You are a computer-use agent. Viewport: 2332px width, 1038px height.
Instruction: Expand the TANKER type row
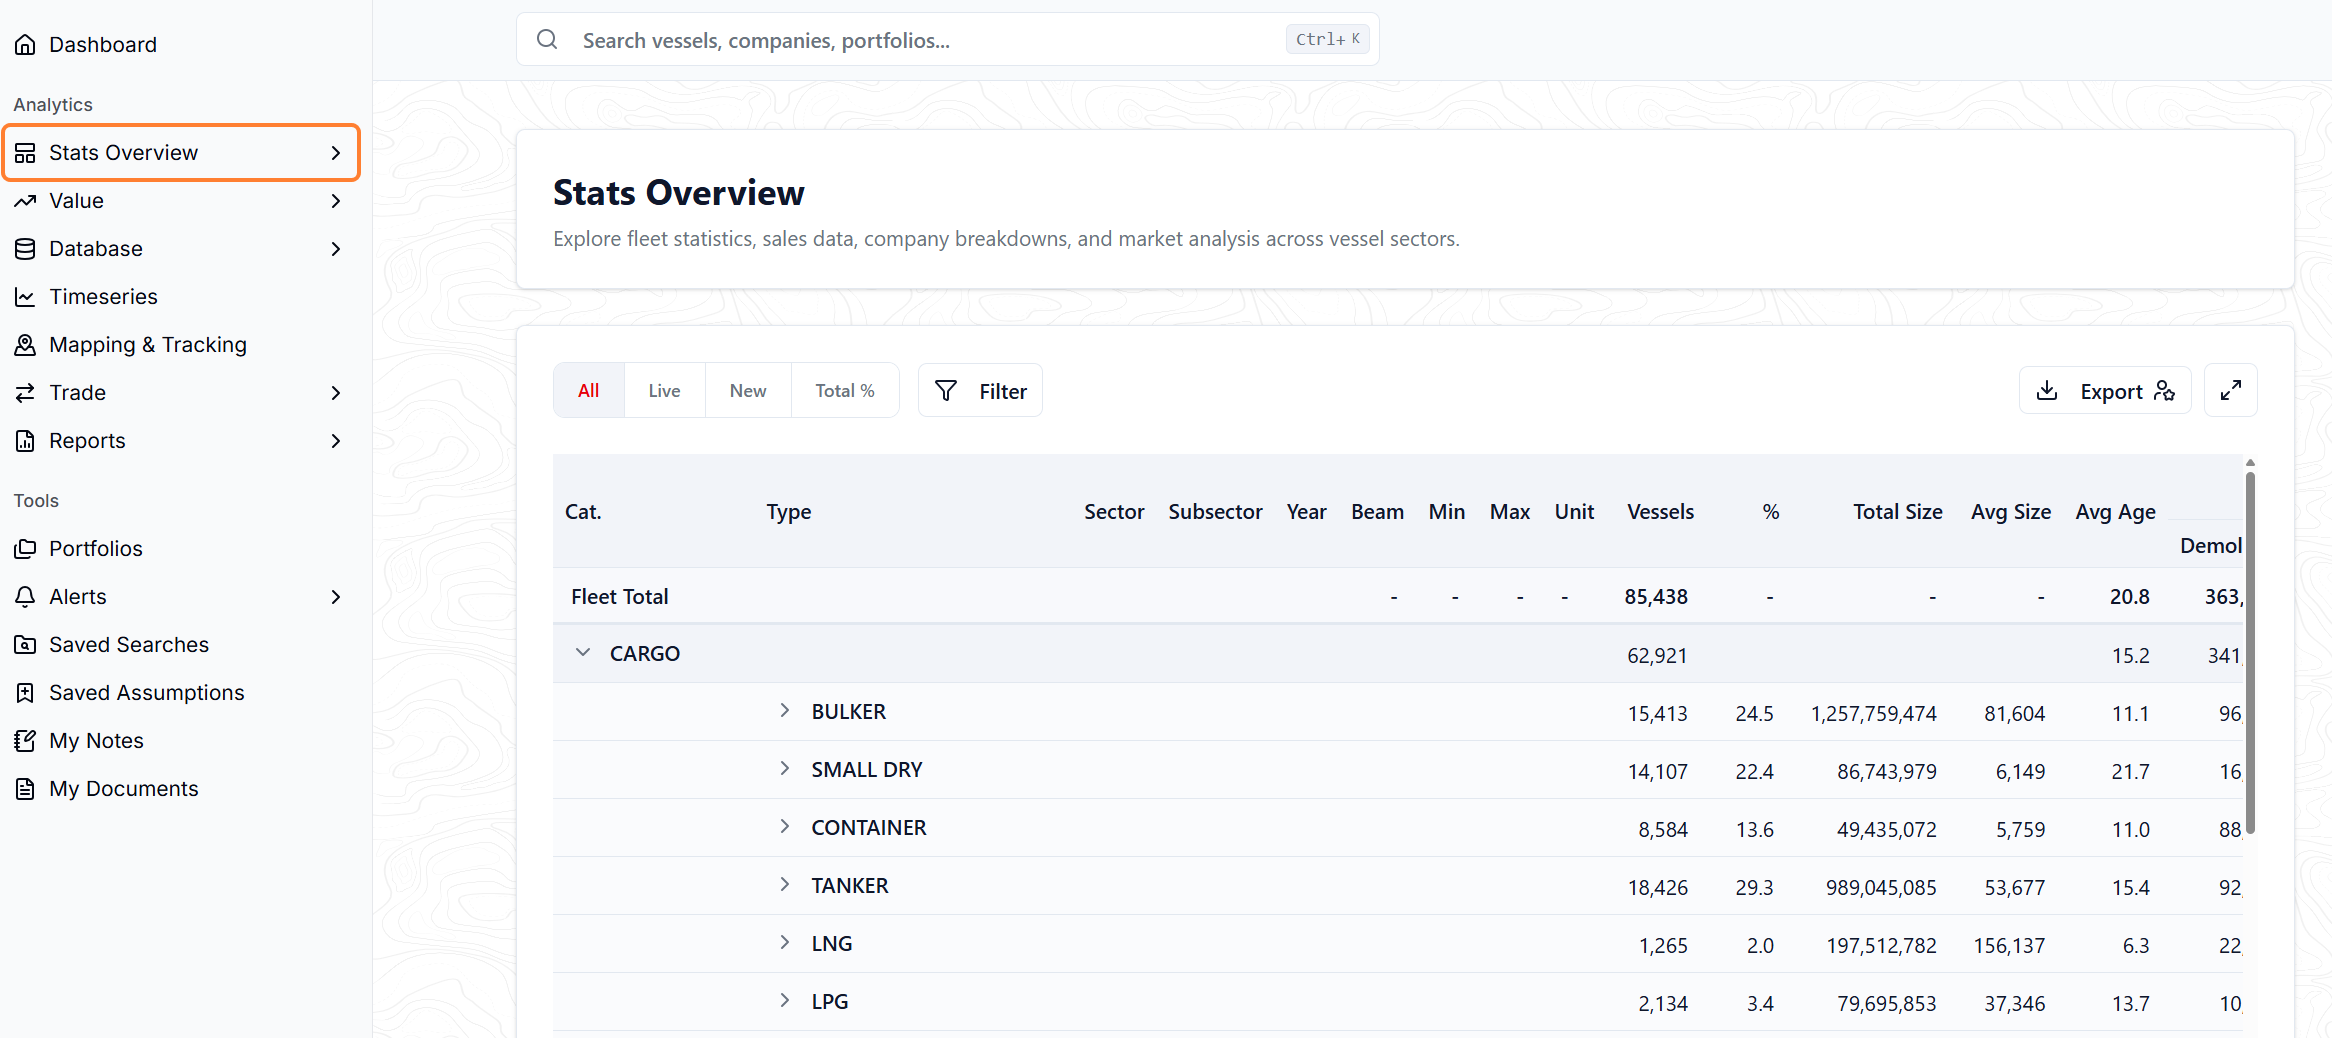(785, 884)
